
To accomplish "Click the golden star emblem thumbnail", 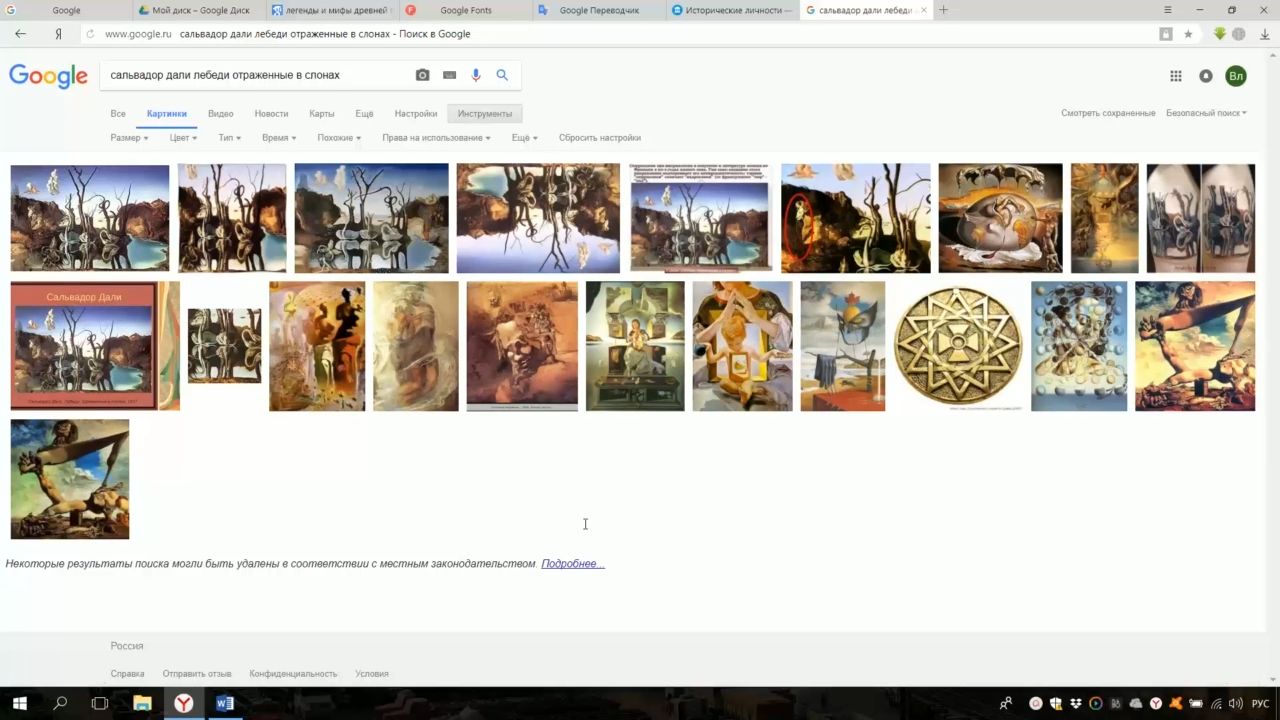I will click(957, 346).
